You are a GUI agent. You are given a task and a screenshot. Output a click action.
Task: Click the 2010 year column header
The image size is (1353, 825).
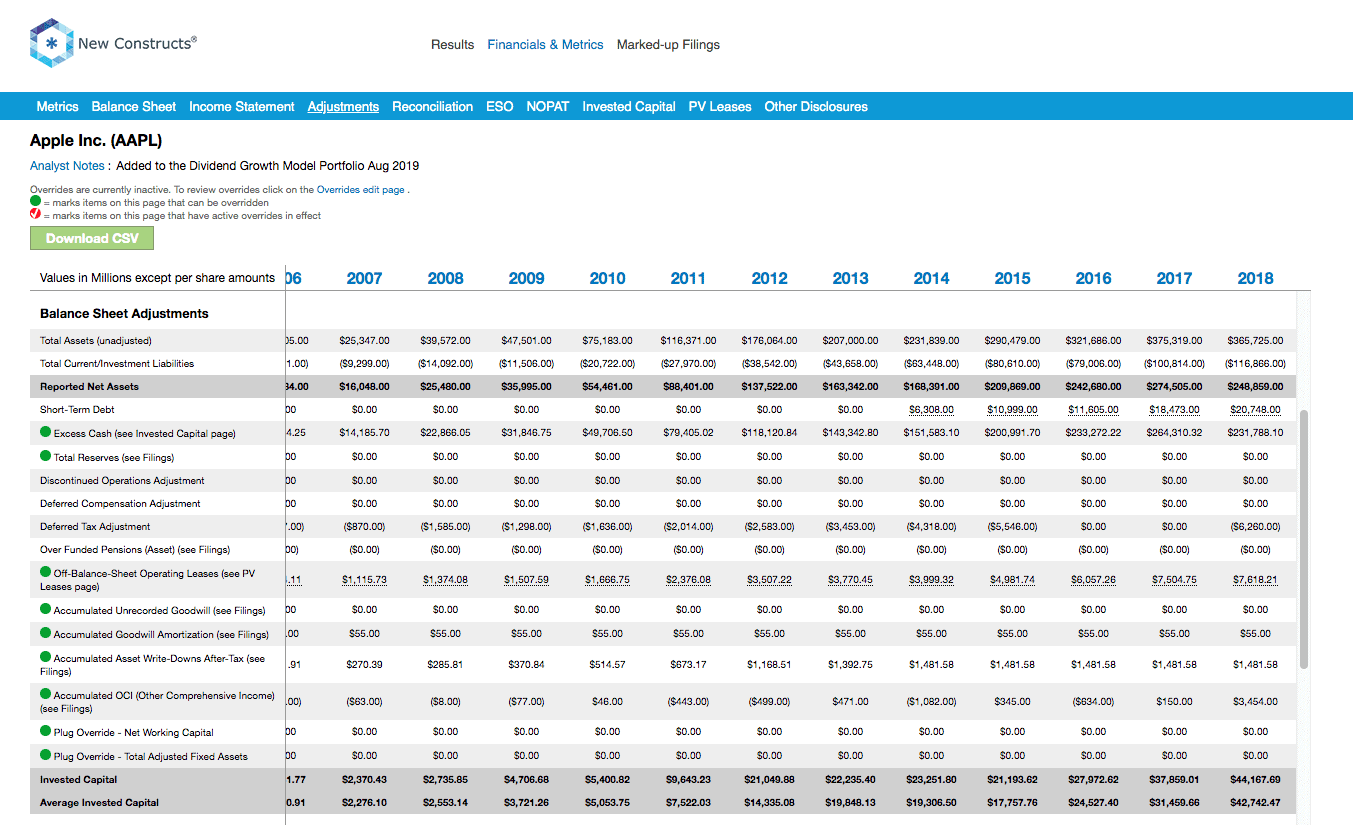point(607,279)
